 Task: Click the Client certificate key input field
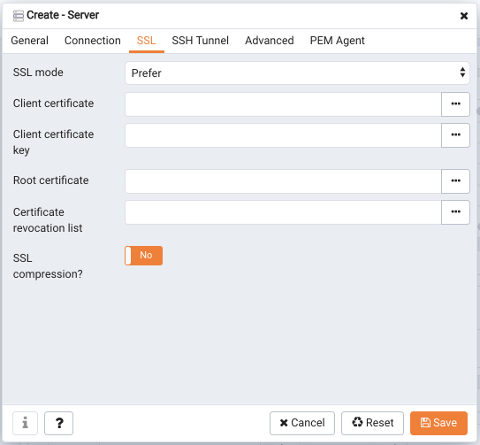[283, 135]
